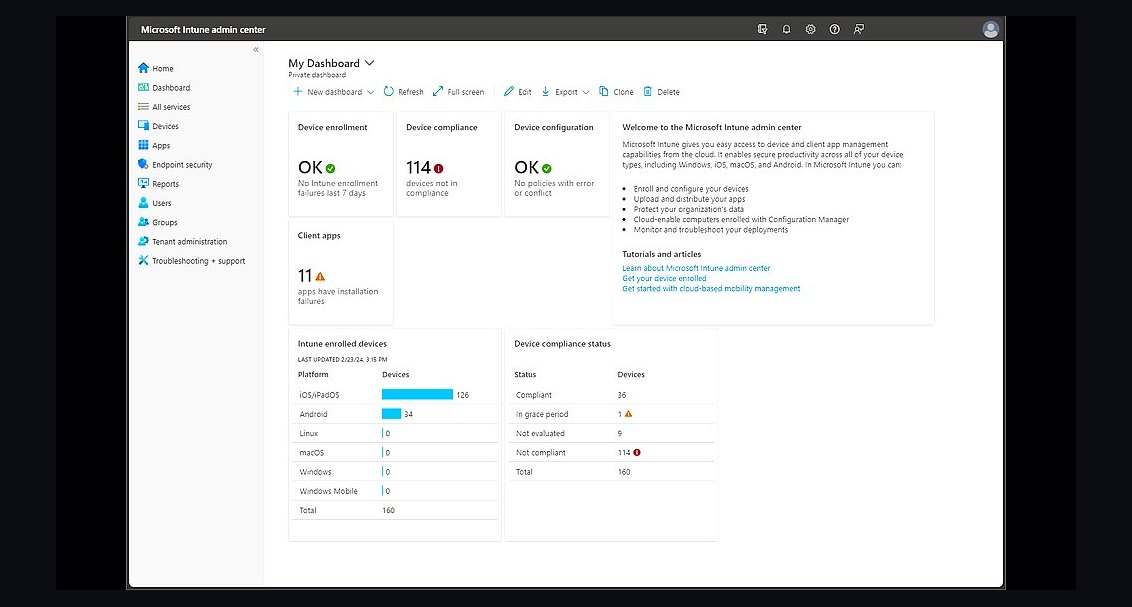Open the Device enrollment tile
This screenshot has height=607, width=1132.
(x=341, y=164)
